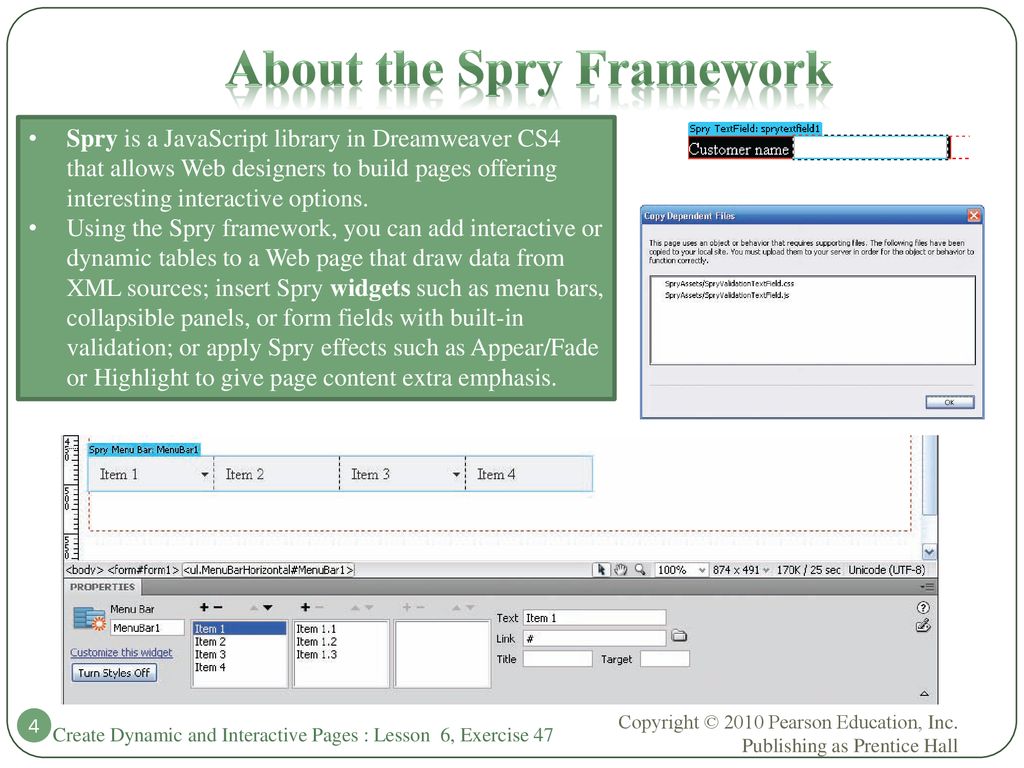Add a third-level item with the third plus button
The height and width of the screenshot is (768, 1024).
click(406, 607)
